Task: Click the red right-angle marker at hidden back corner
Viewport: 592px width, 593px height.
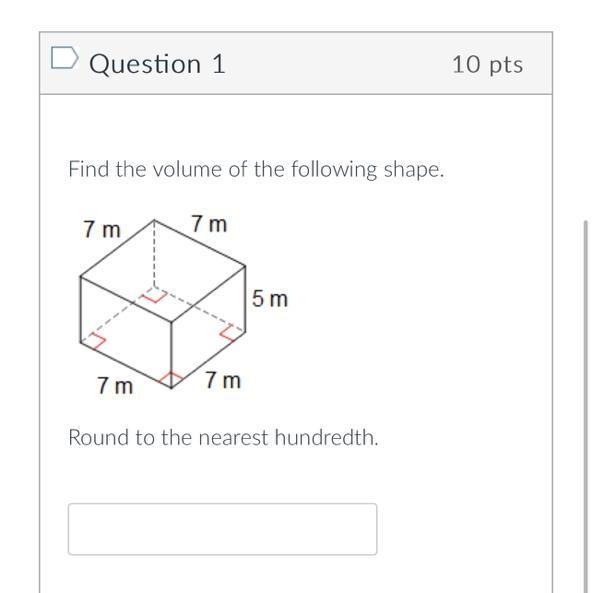Action: (x=154, y=295)
